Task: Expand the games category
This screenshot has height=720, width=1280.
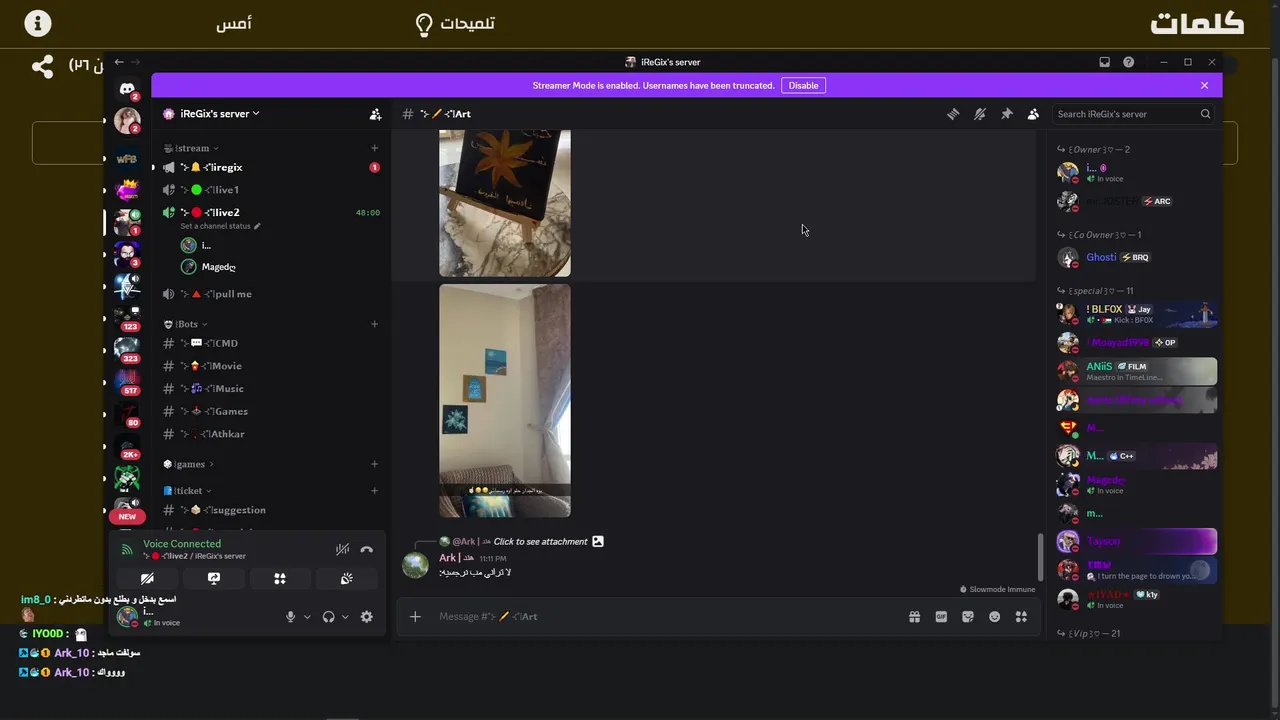Action: click(x=189, y=464)
